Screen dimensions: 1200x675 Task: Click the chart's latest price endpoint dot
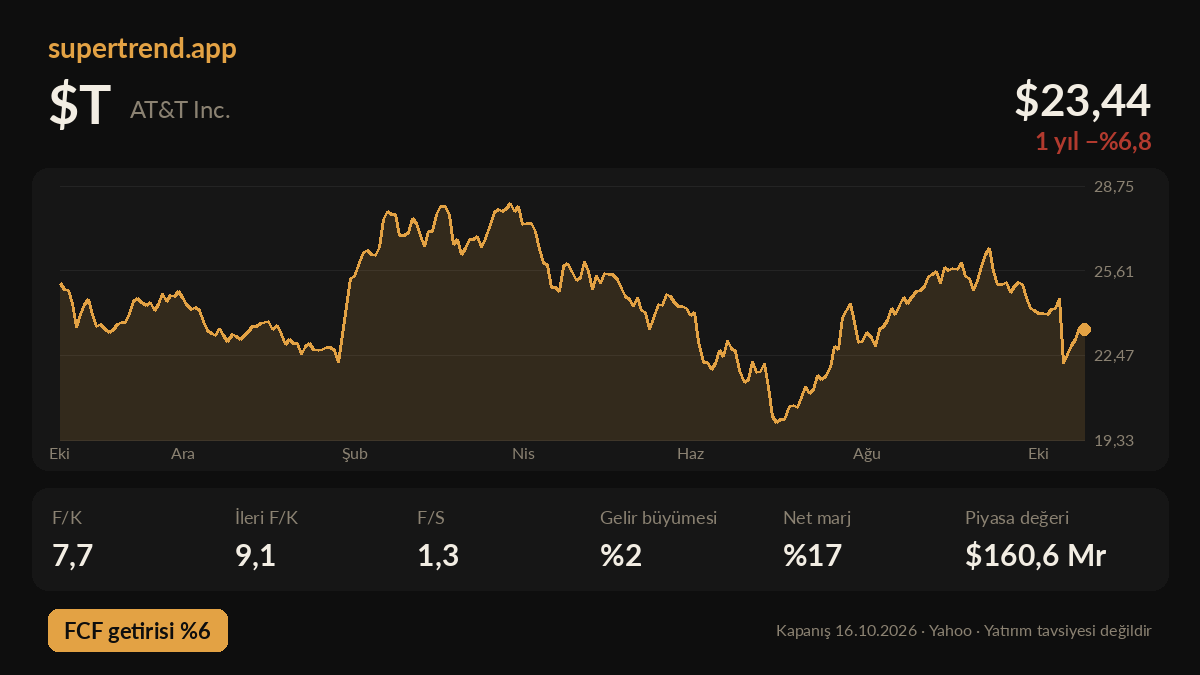tap(1084, 329)
